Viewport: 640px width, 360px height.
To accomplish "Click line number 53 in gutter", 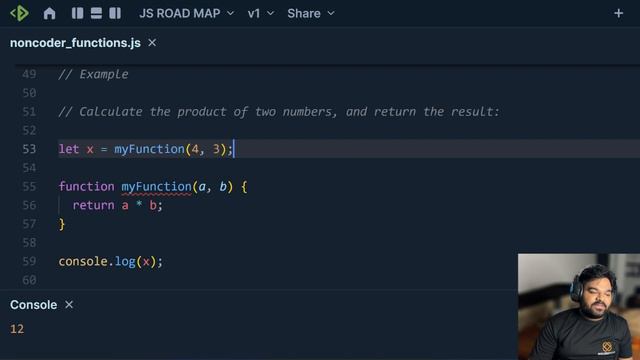I will [29, 149].
